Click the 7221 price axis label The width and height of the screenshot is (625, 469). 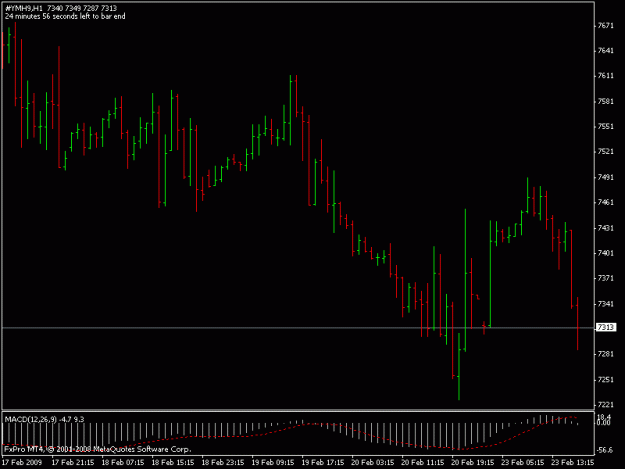(605, 405)
